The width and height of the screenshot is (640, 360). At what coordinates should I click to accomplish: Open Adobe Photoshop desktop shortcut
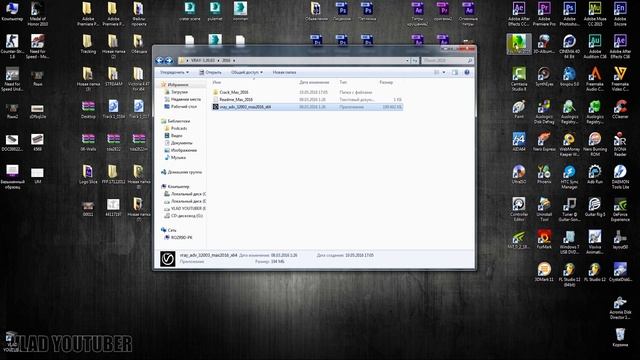569,13
